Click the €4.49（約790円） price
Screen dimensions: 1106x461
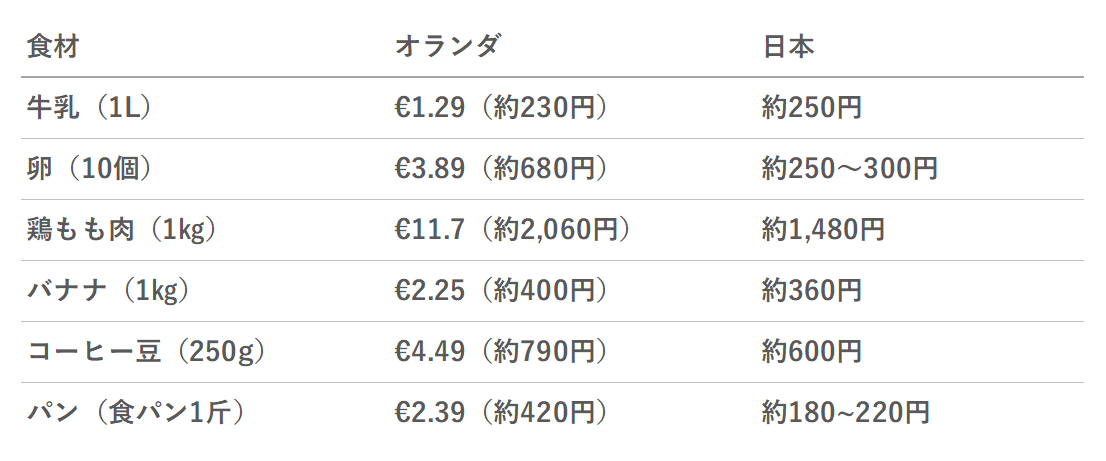click(x=501, y=351)
